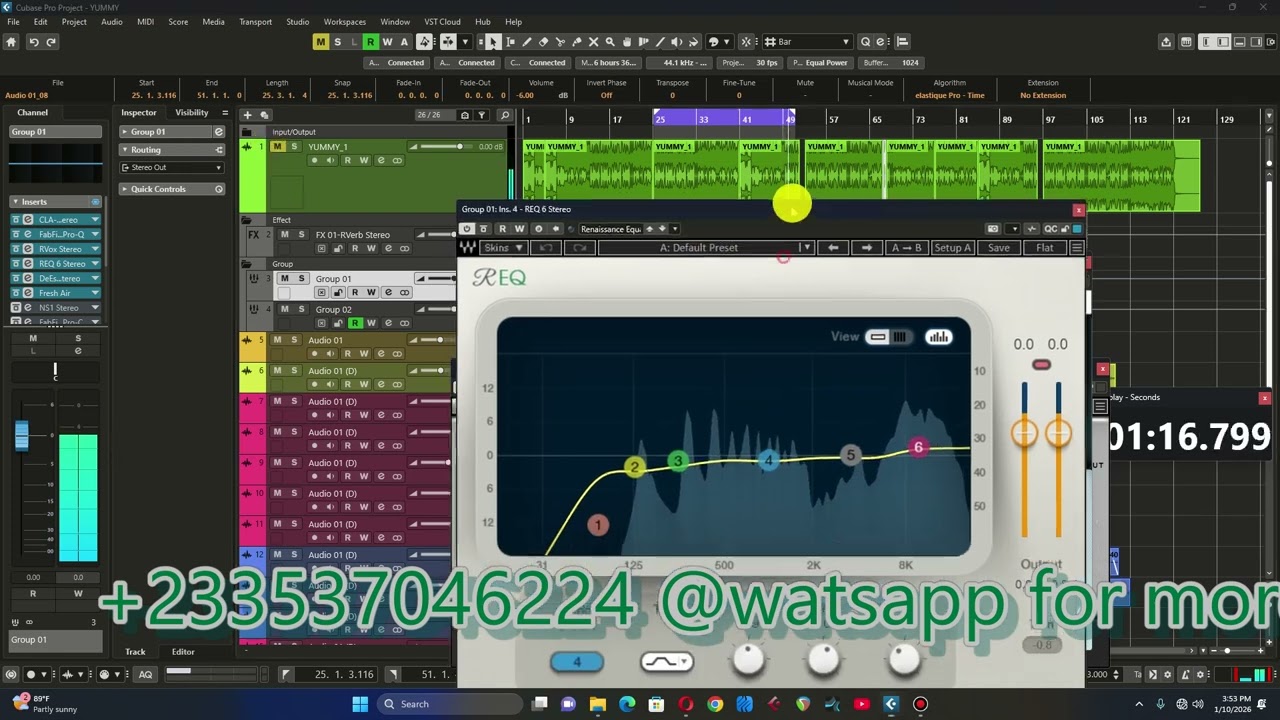The image size is (1280, 720).
Task: Click the Windows Search box in taskbar
Action: point(450,704)
